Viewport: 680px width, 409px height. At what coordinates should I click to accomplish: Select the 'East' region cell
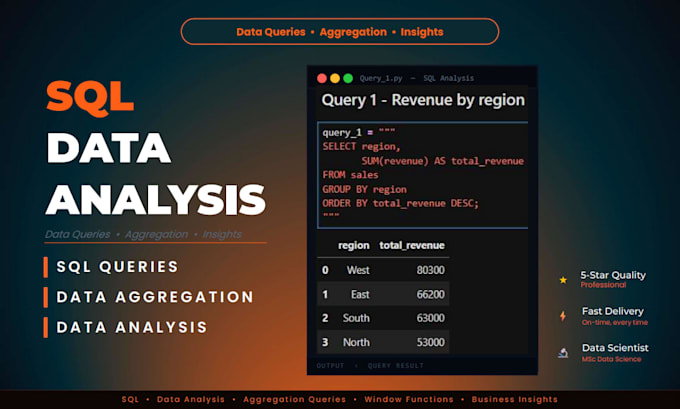[x=360, y=294]
